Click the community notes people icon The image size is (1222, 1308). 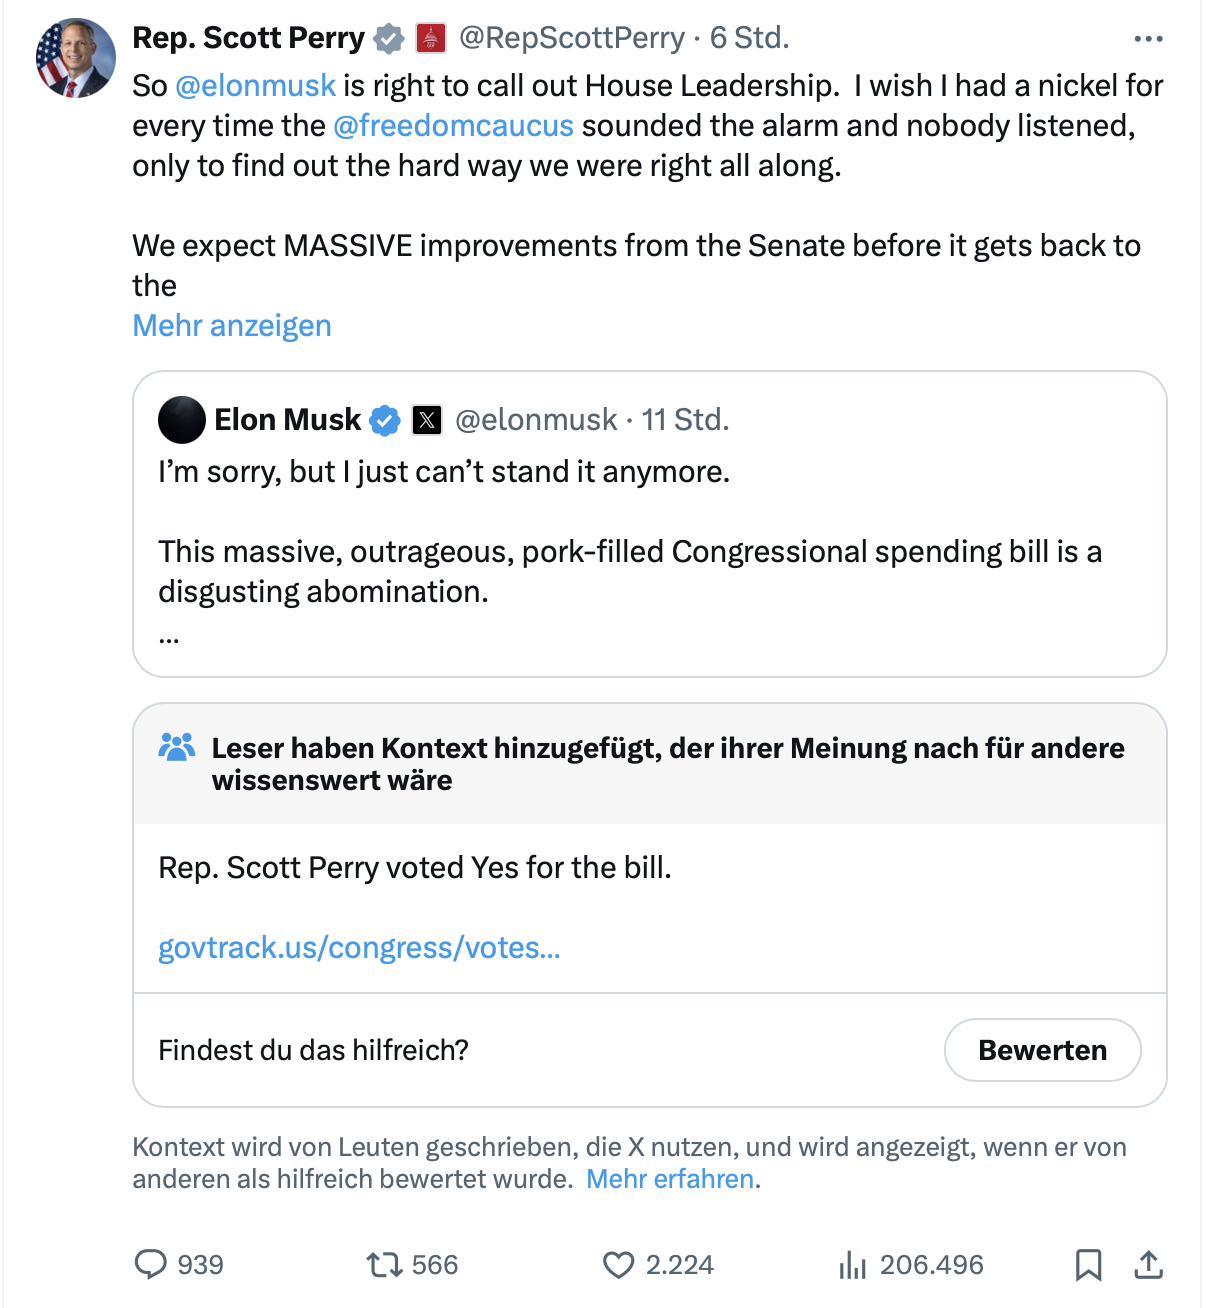click(177, 748)
